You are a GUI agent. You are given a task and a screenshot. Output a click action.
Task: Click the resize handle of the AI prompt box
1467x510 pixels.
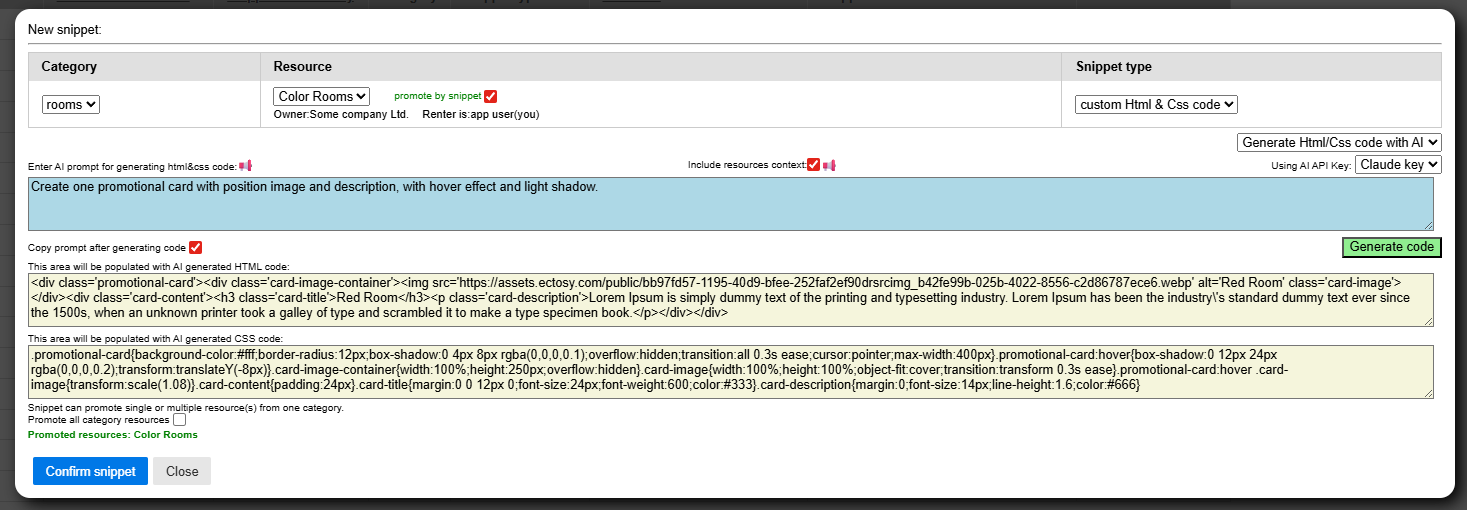coord(1428,226)
